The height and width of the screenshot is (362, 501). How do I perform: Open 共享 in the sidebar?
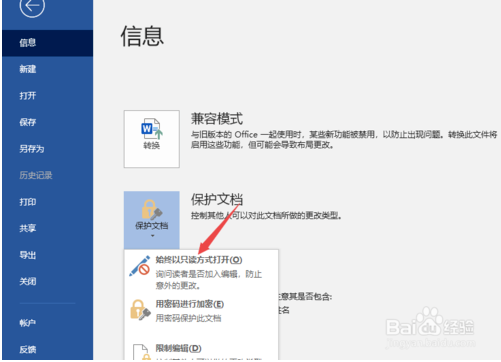(48, 228)
